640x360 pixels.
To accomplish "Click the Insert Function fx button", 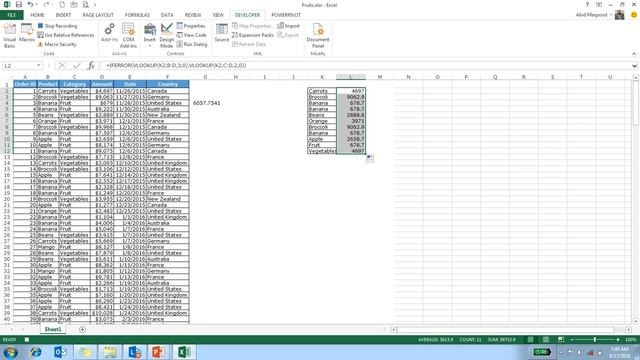I will click(x=91, y=65).
